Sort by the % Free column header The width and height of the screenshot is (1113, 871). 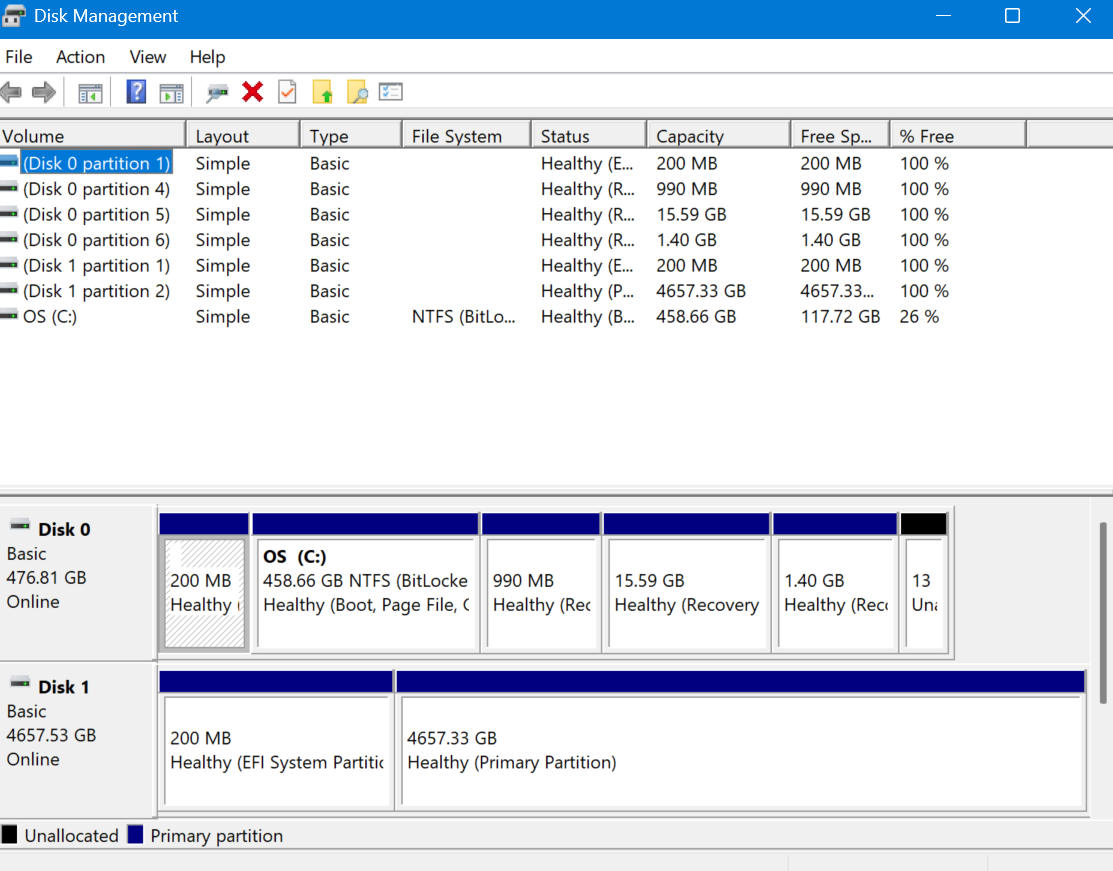[958, 136]
